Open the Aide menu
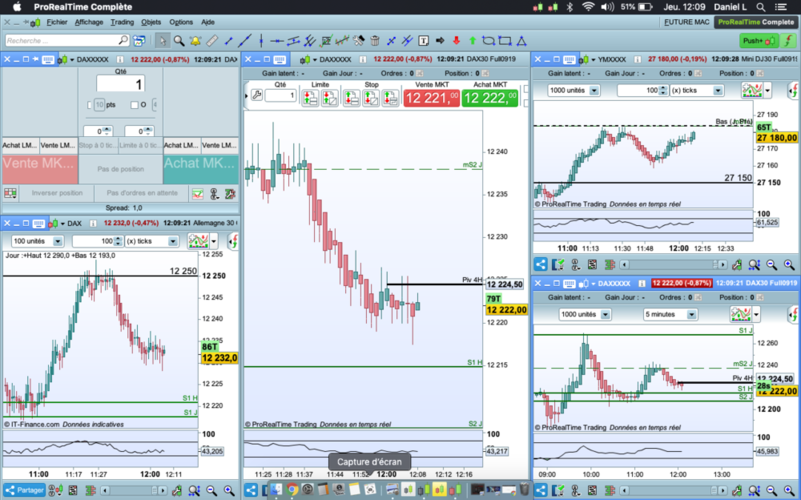 208,22
